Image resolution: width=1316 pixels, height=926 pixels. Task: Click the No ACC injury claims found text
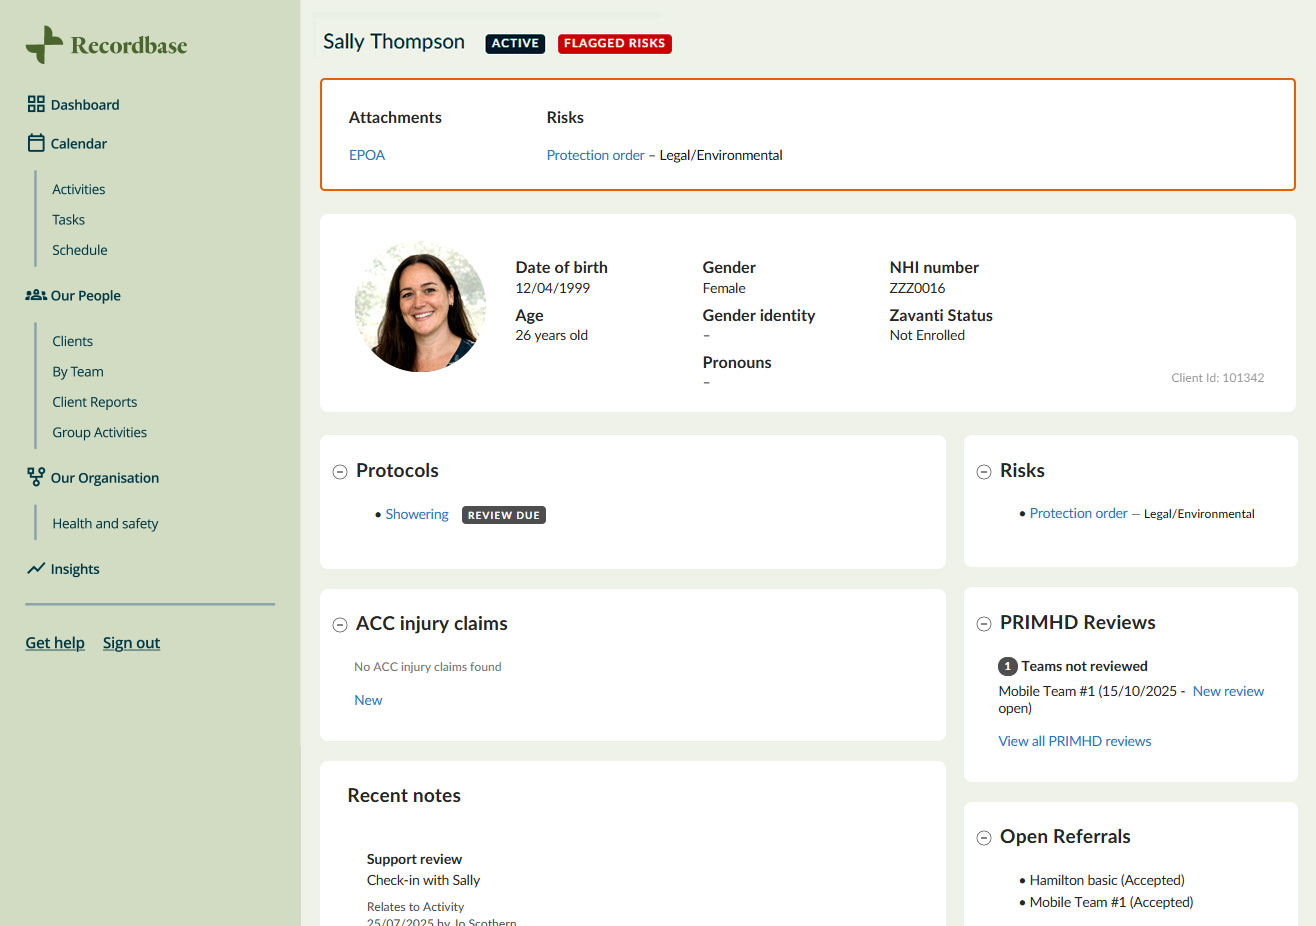point(428,667)
